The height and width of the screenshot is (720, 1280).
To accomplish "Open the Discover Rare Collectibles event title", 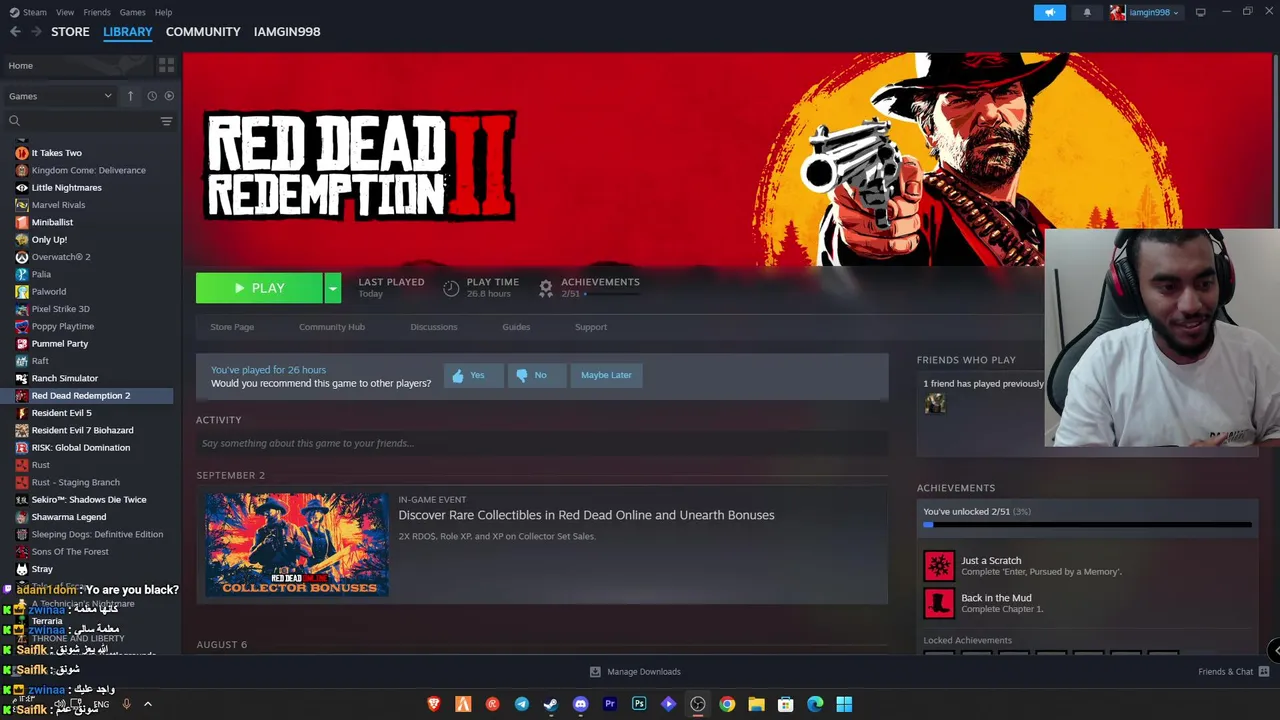I will 586,515.
